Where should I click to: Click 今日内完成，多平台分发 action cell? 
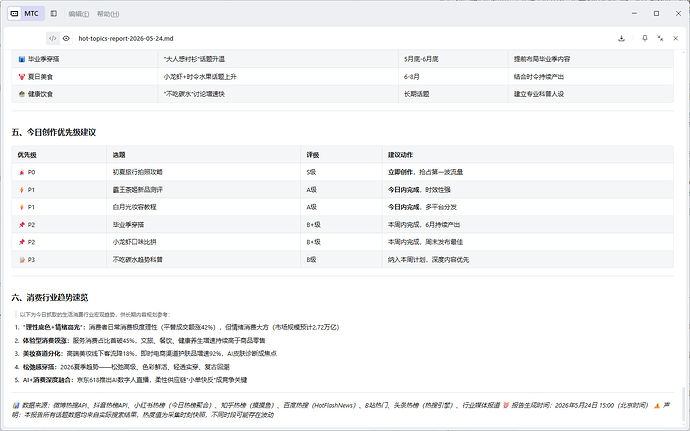pyautogui.click(x=528, y=207)
